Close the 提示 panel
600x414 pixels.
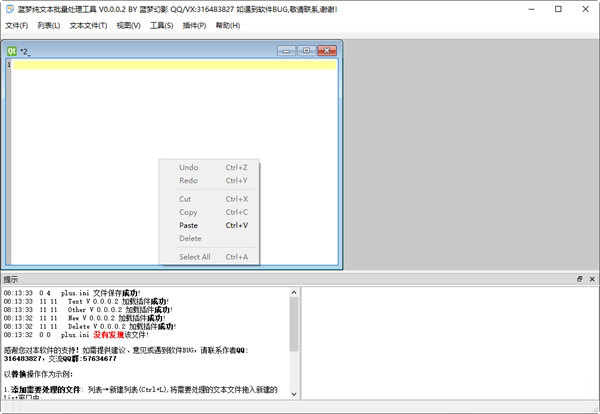(592, 279)
